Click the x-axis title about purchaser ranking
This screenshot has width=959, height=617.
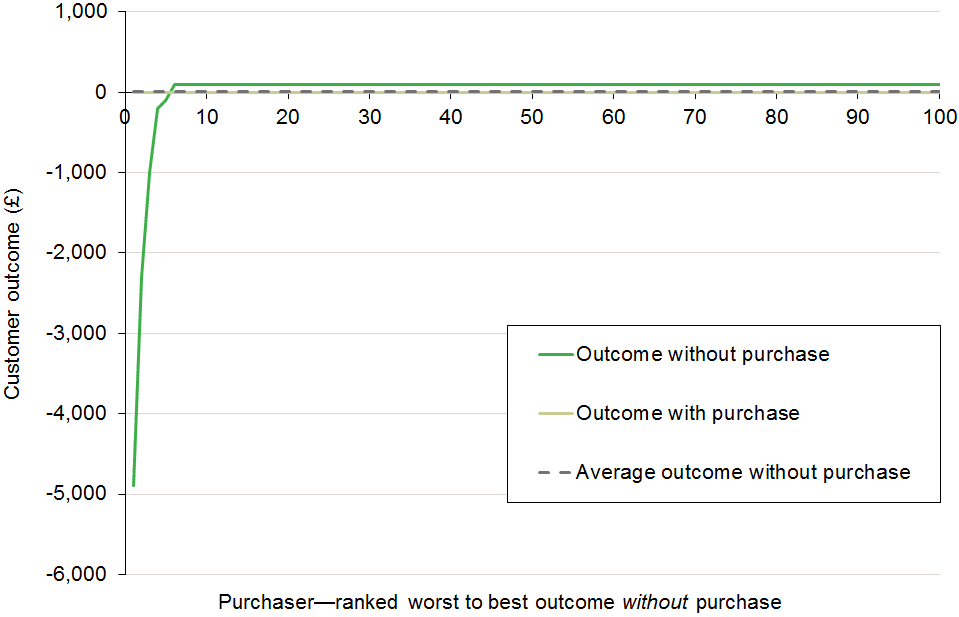500,602
